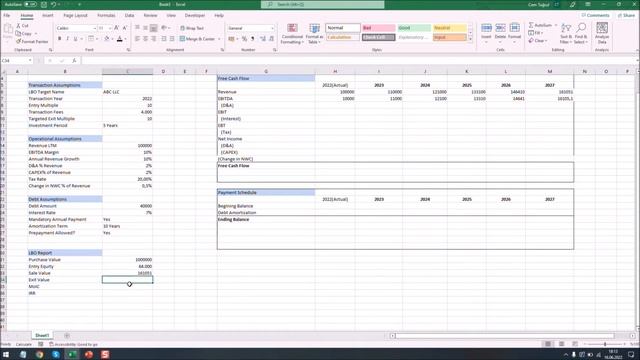Increase font size with larger A icon
Viewport: 640px width, 360px height.
tap(116, 28)
